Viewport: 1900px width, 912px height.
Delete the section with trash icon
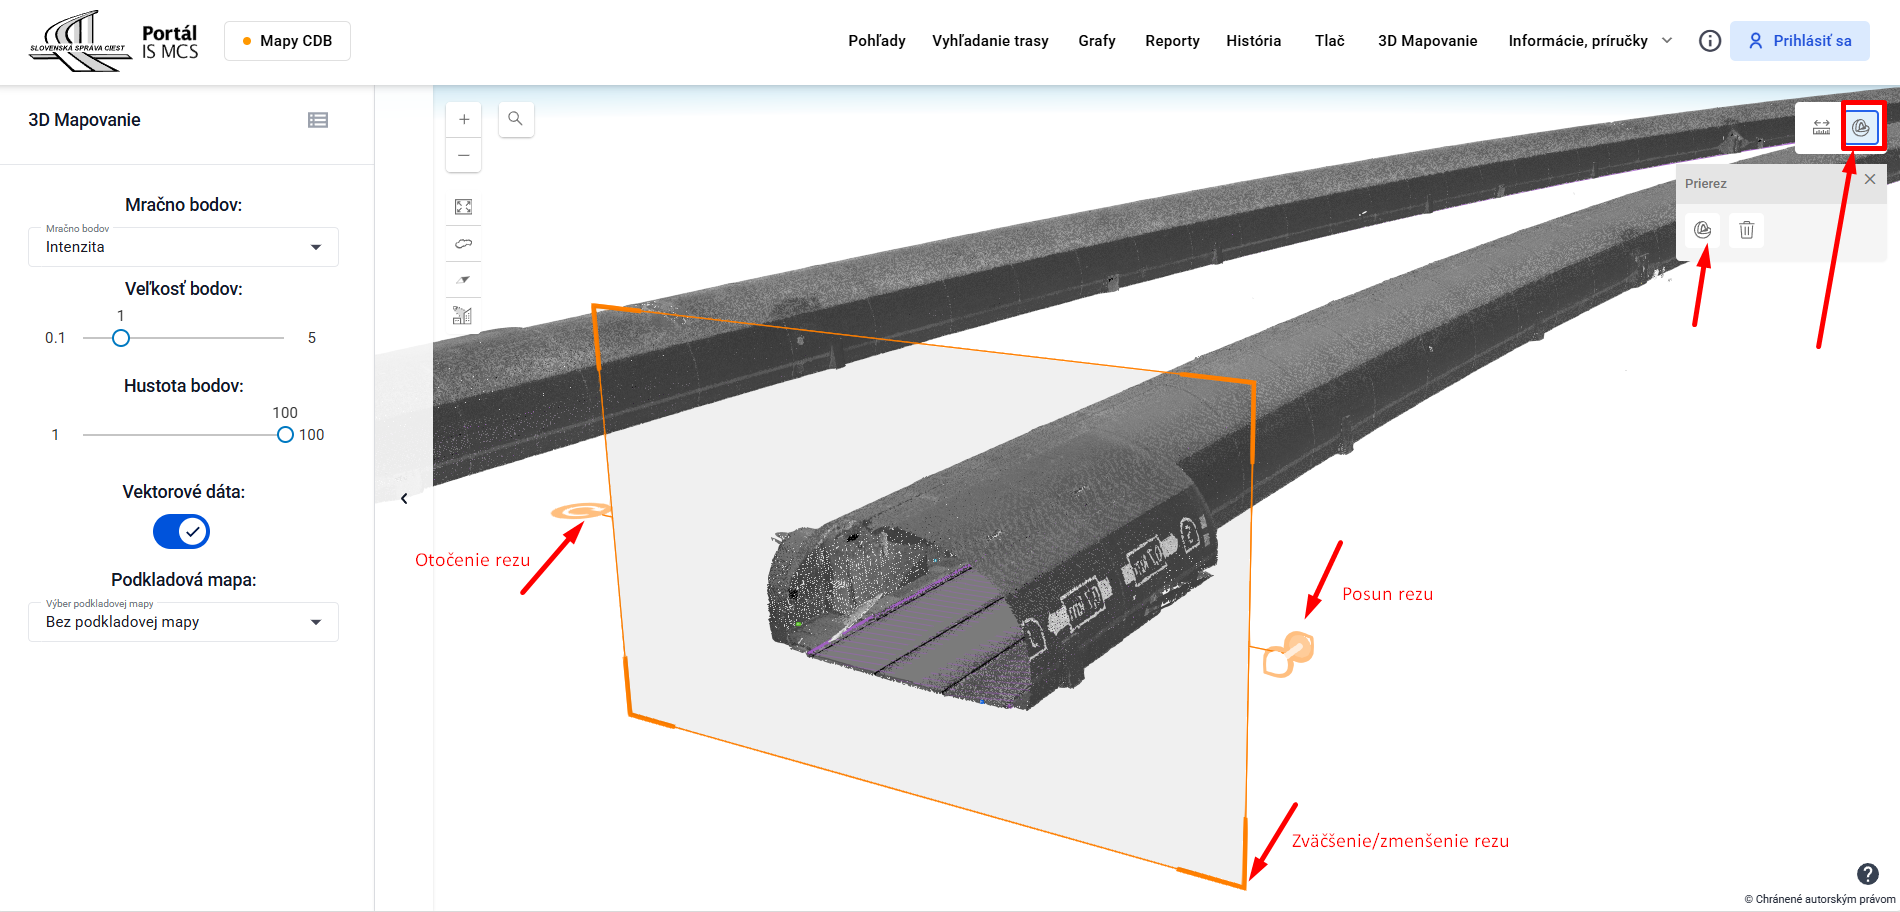click(1746, 230)
